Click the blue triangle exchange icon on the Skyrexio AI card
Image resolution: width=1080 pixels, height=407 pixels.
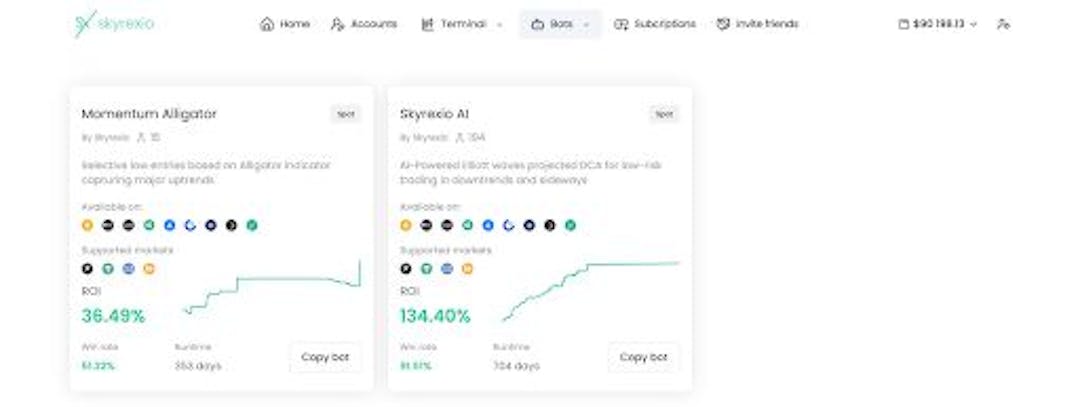click(x=488, y=225)
